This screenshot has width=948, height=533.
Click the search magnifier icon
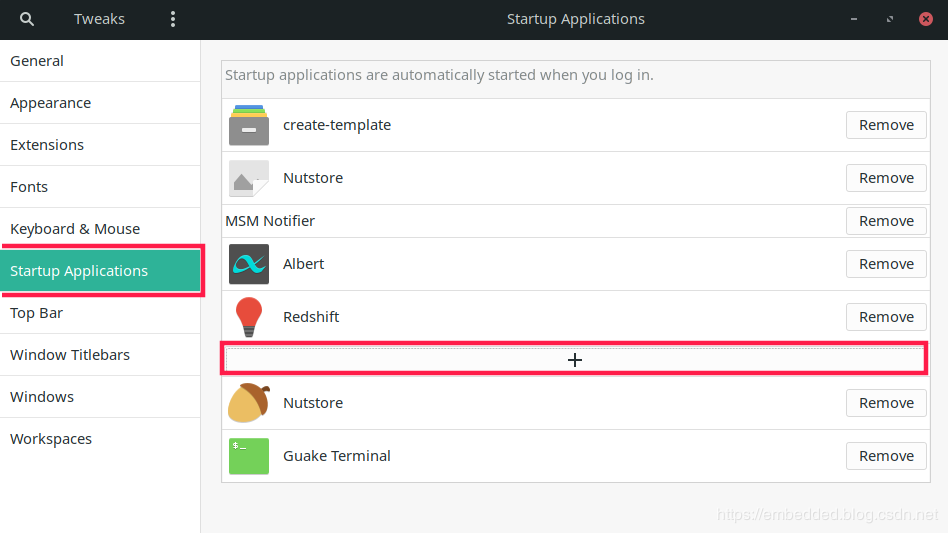click(x=27, y=19)
